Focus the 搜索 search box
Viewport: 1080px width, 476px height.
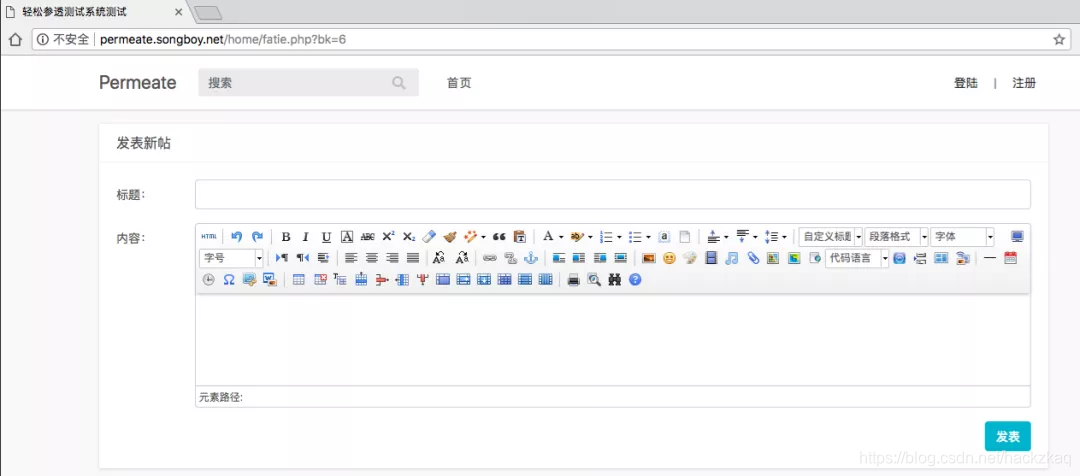tap(309, 83)
